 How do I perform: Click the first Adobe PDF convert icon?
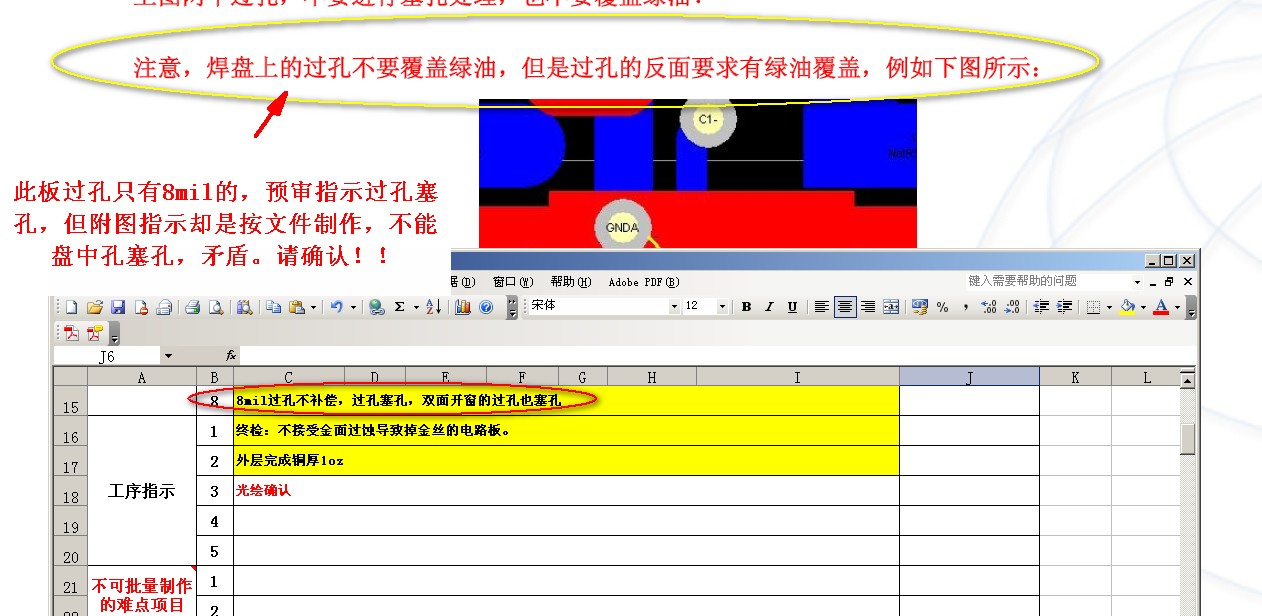71,334
